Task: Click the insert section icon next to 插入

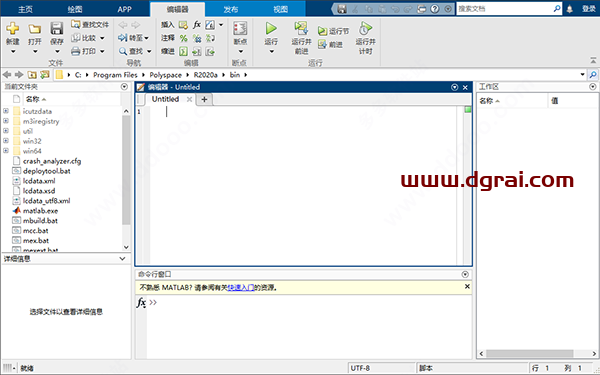Action: tap(183, 25)
